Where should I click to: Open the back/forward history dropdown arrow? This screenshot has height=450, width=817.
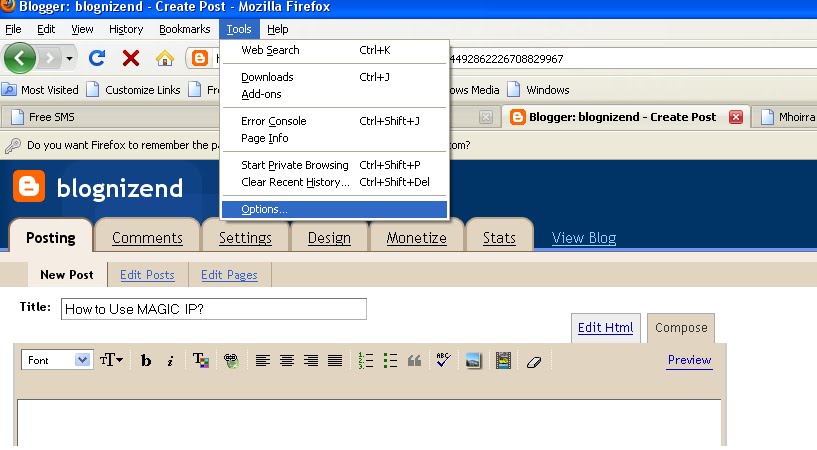69,58
